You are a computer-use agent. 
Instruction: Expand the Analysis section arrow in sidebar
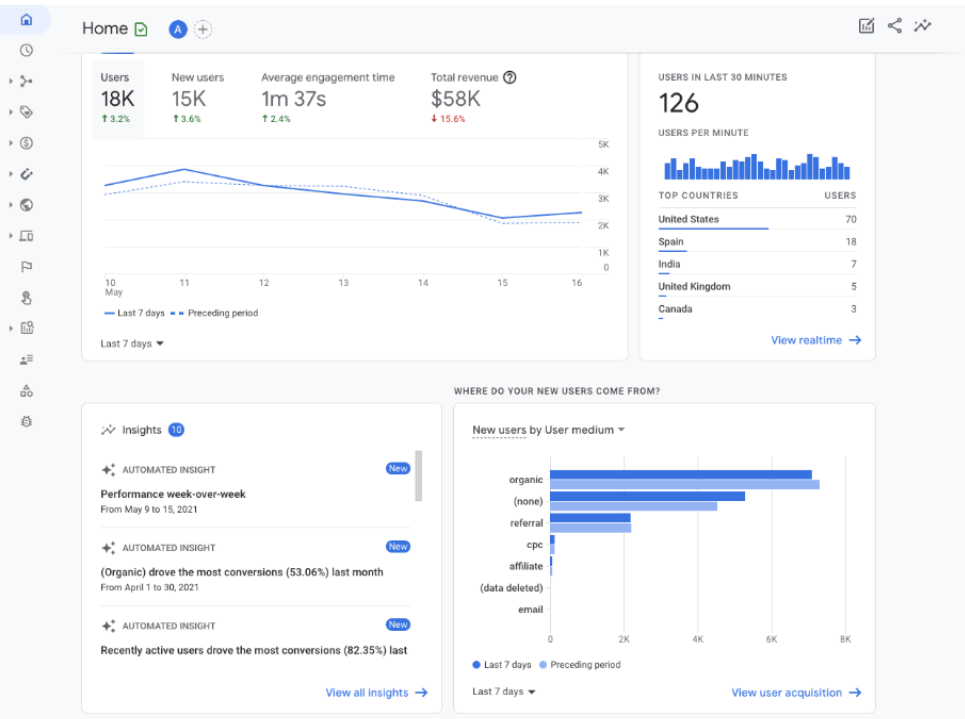pyautogui.click(x=10, y=328)
